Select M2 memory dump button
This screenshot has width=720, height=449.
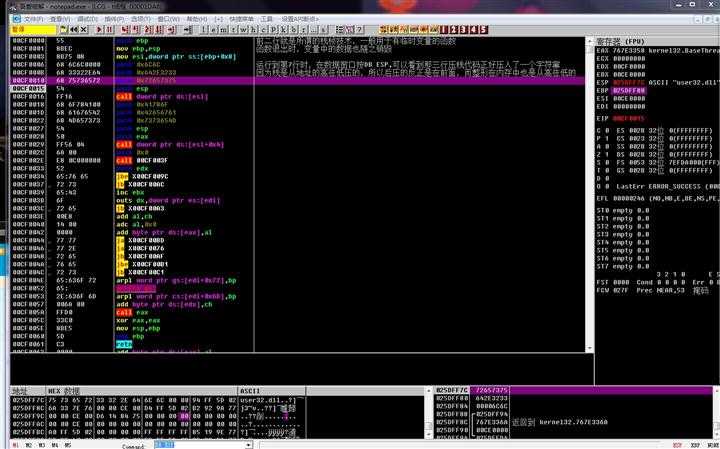point(29,445)
